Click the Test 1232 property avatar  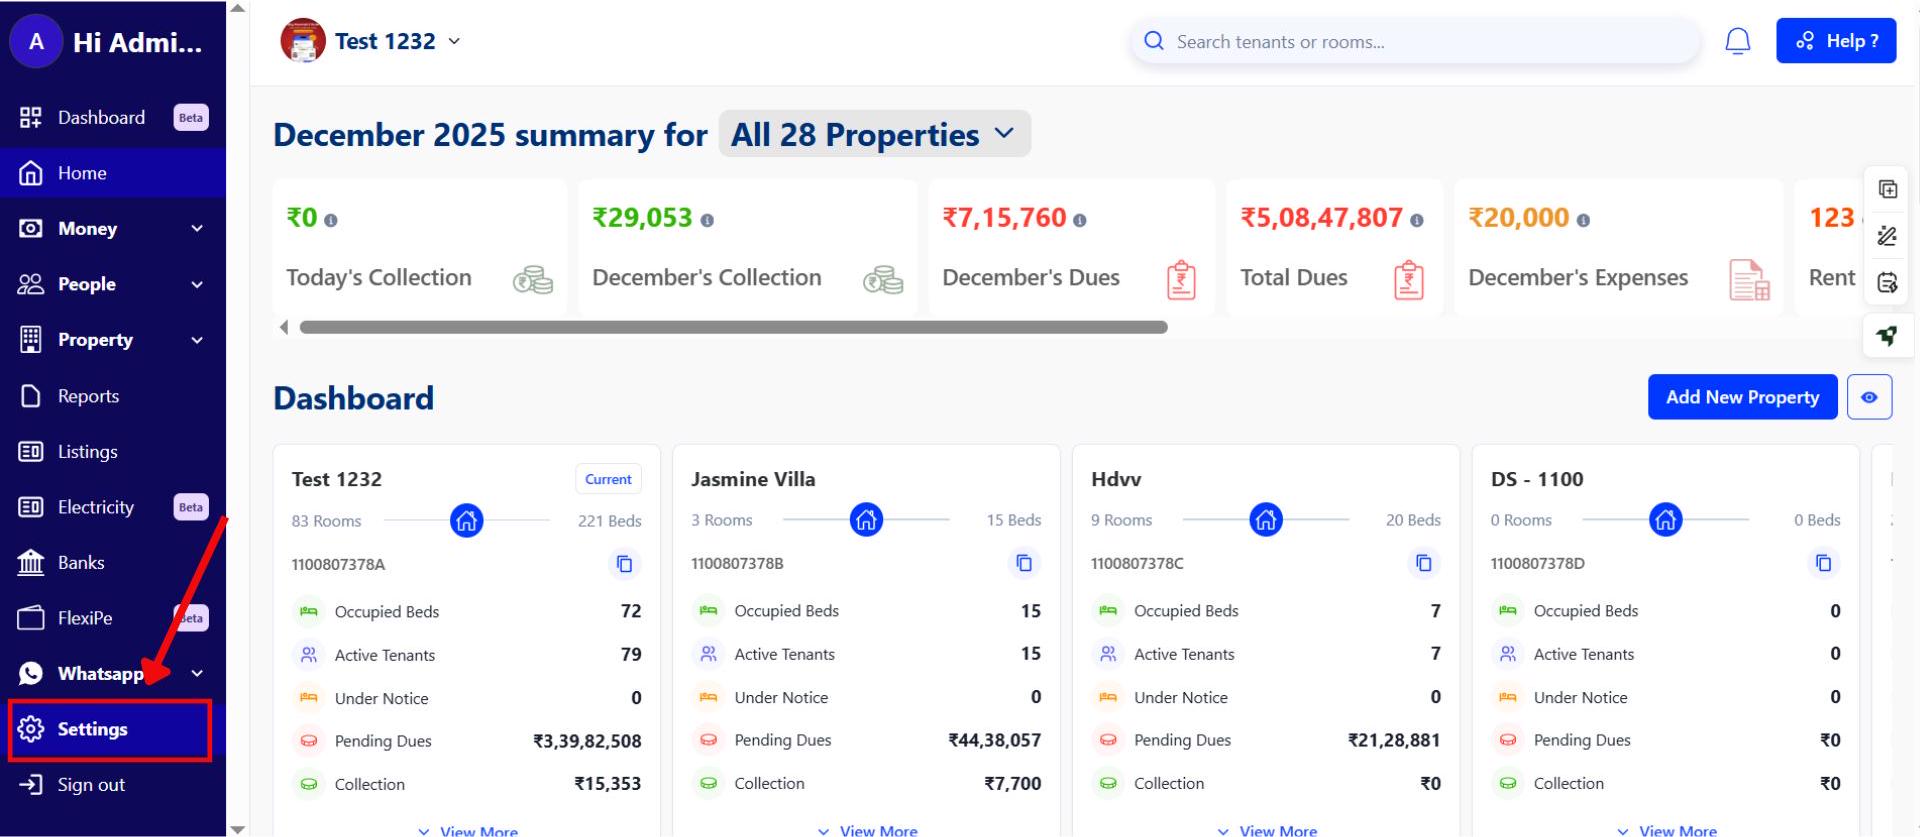coord(303,41)
